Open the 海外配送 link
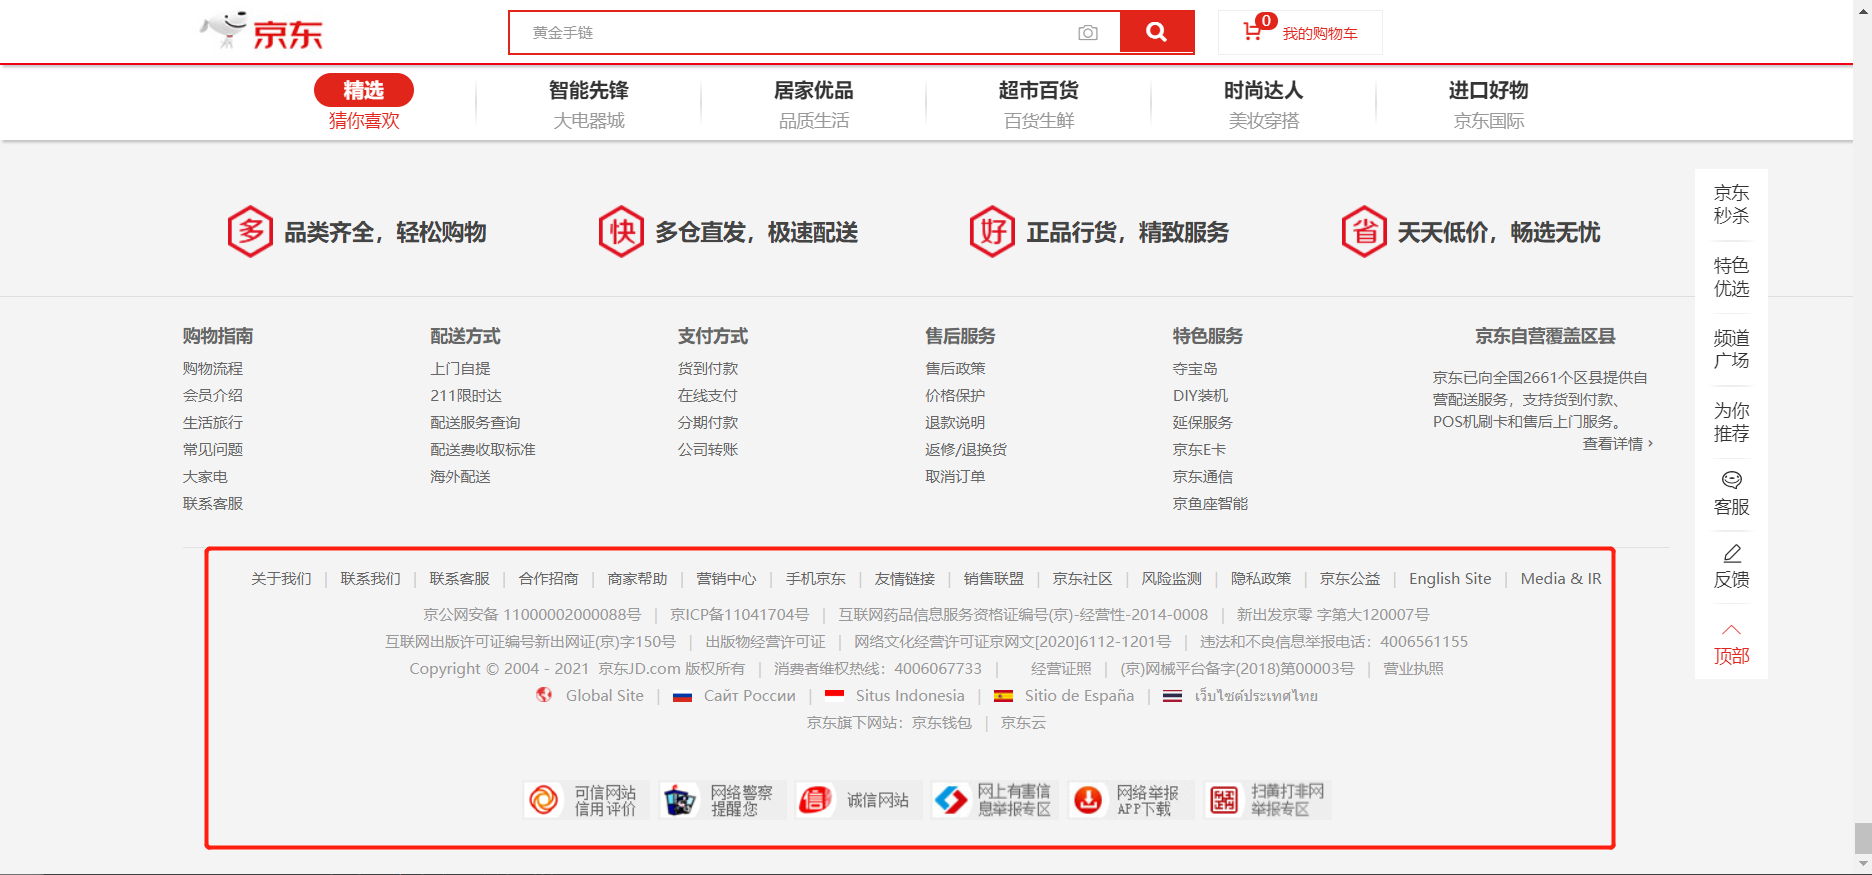 click(x=460, y=477)
